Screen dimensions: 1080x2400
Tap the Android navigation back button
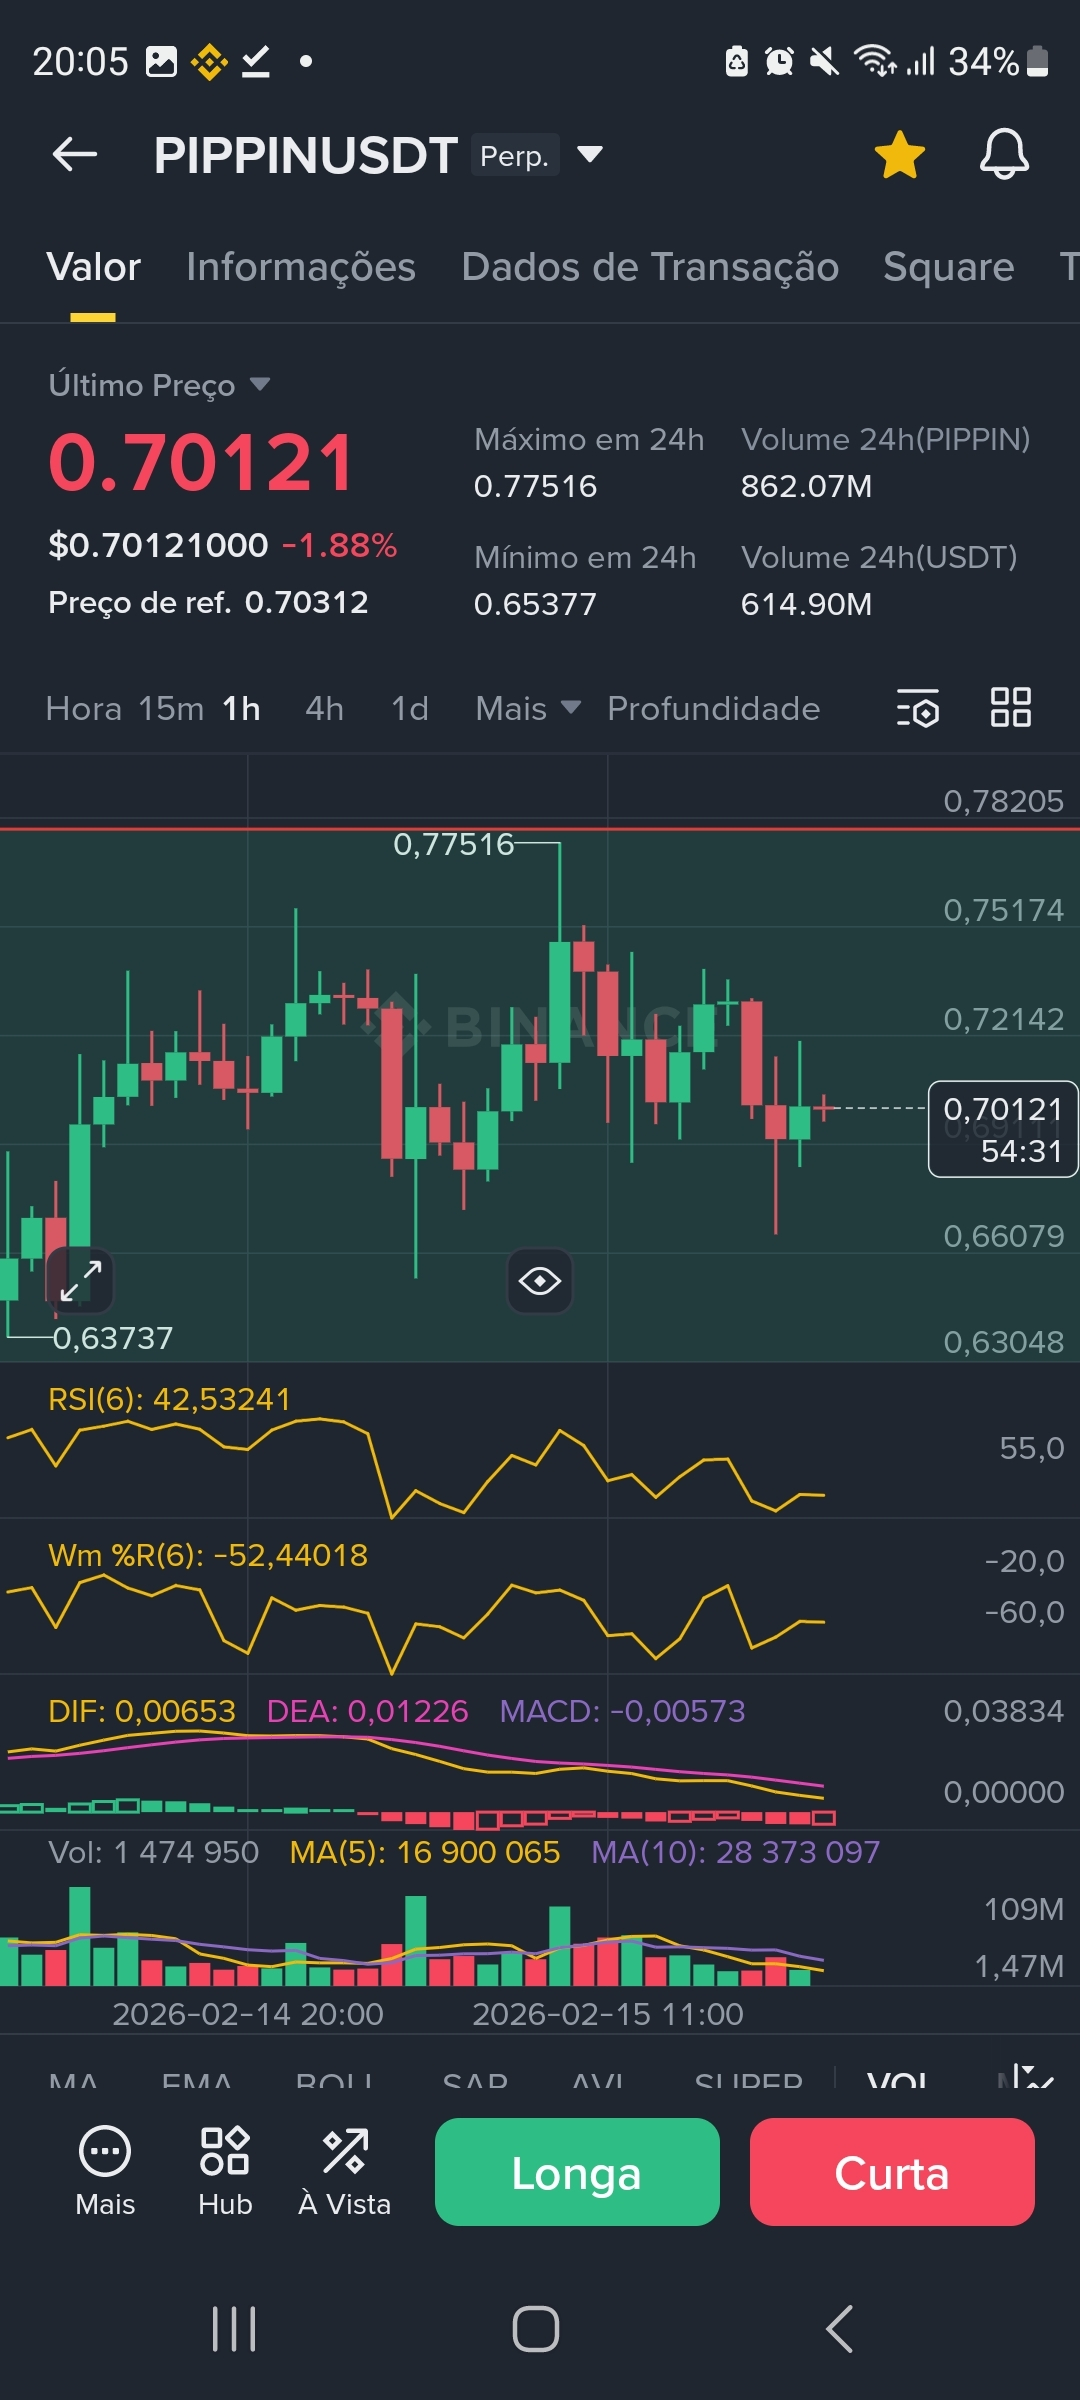(x=840, y=2329)
